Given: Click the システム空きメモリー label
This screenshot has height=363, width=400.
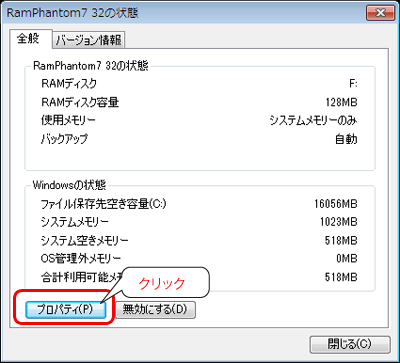Looking at the screenshot, I should (x=84, y=240).
